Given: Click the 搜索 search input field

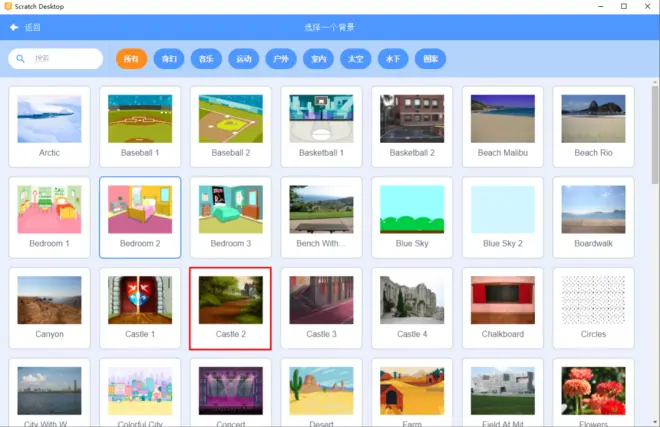Looking at the screenshot, I should [56, 59].
